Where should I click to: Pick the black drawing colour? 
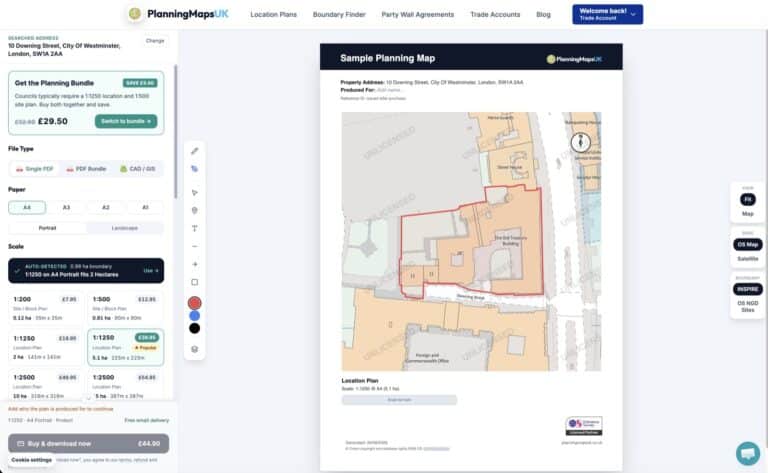194,328
